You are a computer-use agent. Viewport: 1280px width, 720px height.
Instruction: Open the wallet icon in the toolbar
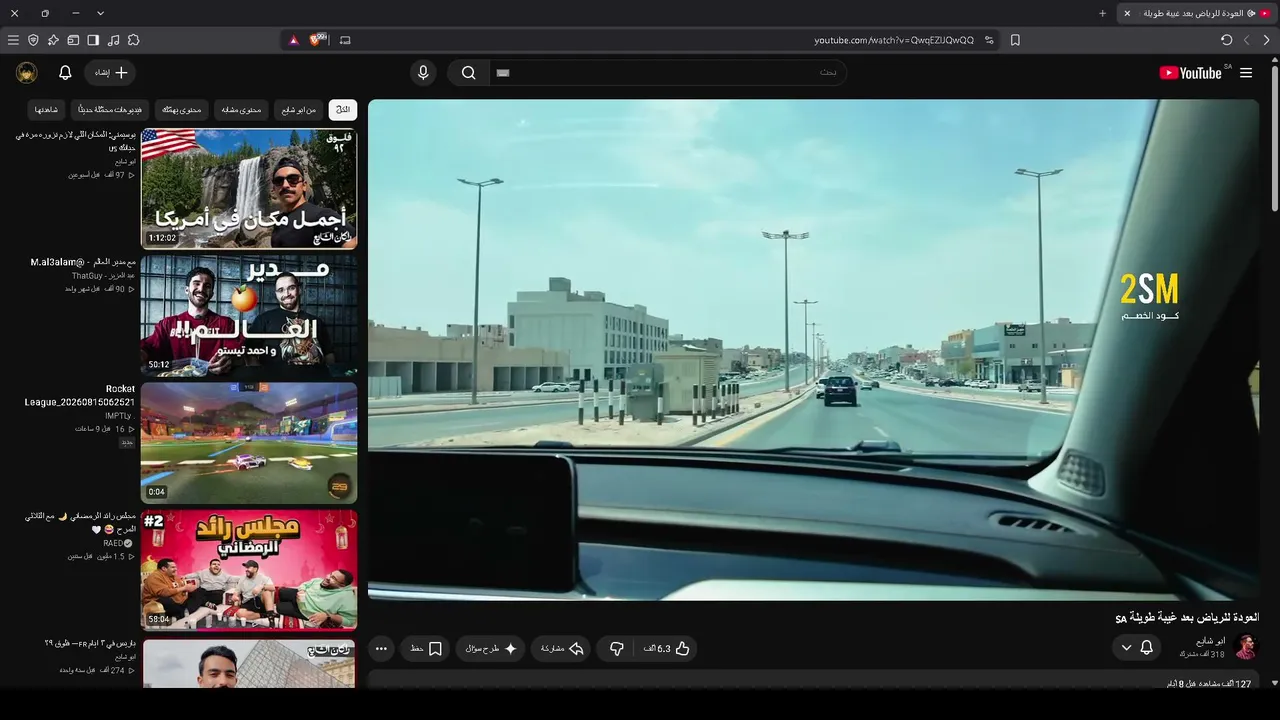73,40
